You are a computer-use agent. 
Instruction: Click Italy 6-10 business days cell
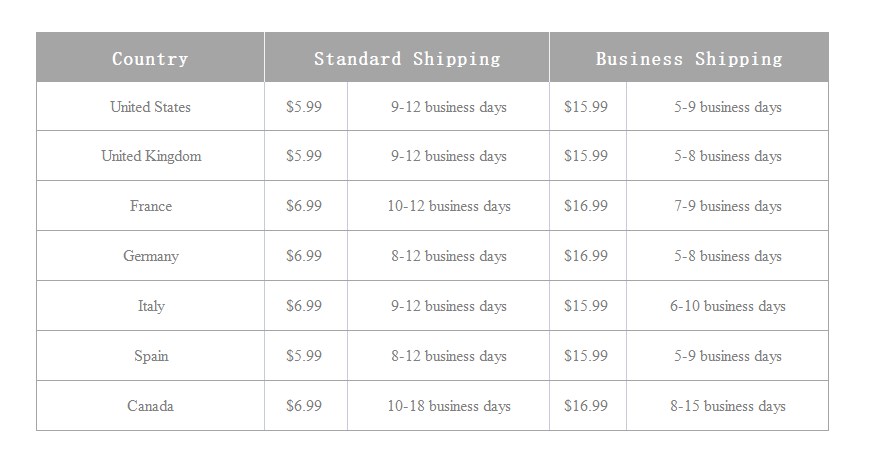tap(728, 305)
